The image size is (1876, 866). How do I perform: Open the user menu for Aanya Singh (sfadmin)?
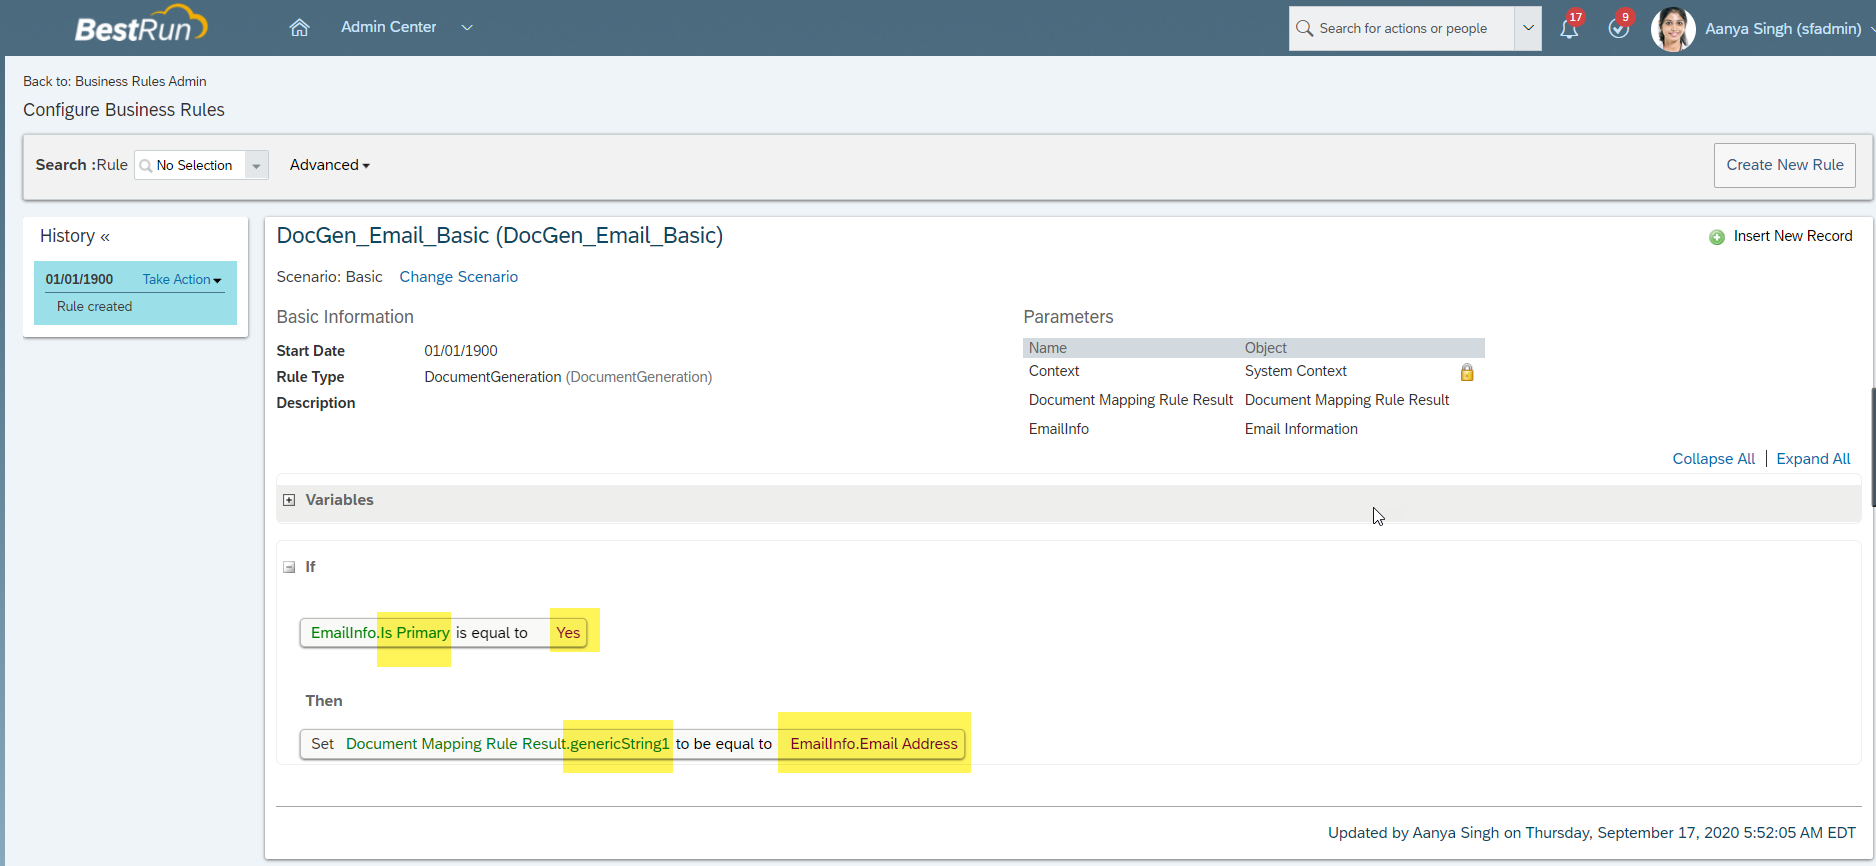click(1789, 28)
